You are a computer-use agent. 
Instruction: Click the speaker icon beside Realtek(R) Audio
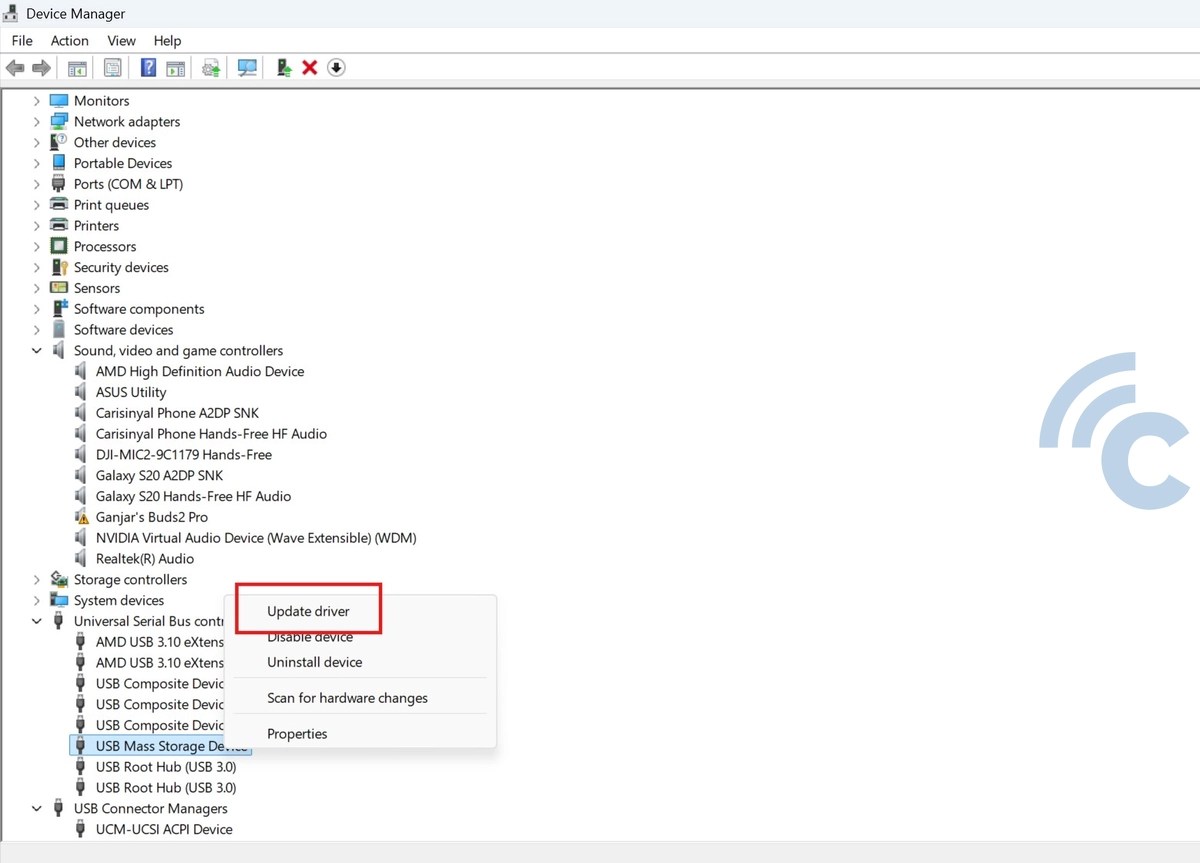[82, 559]
